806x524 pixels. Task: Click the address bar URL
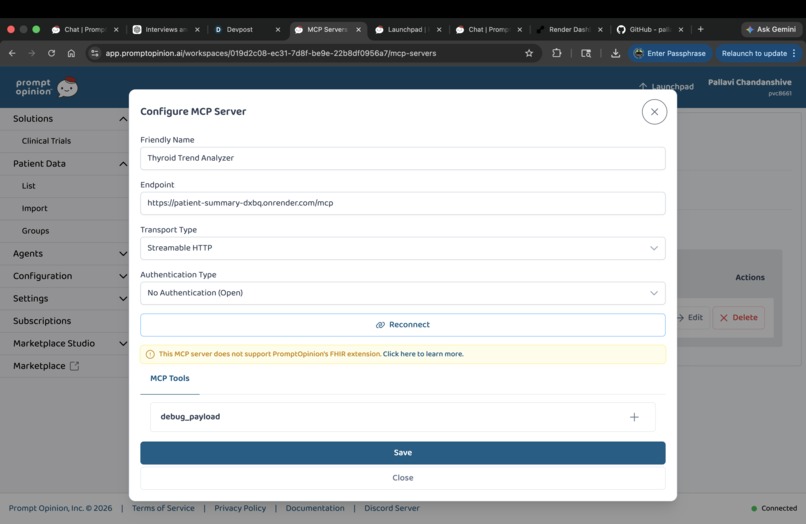(271, 53)
